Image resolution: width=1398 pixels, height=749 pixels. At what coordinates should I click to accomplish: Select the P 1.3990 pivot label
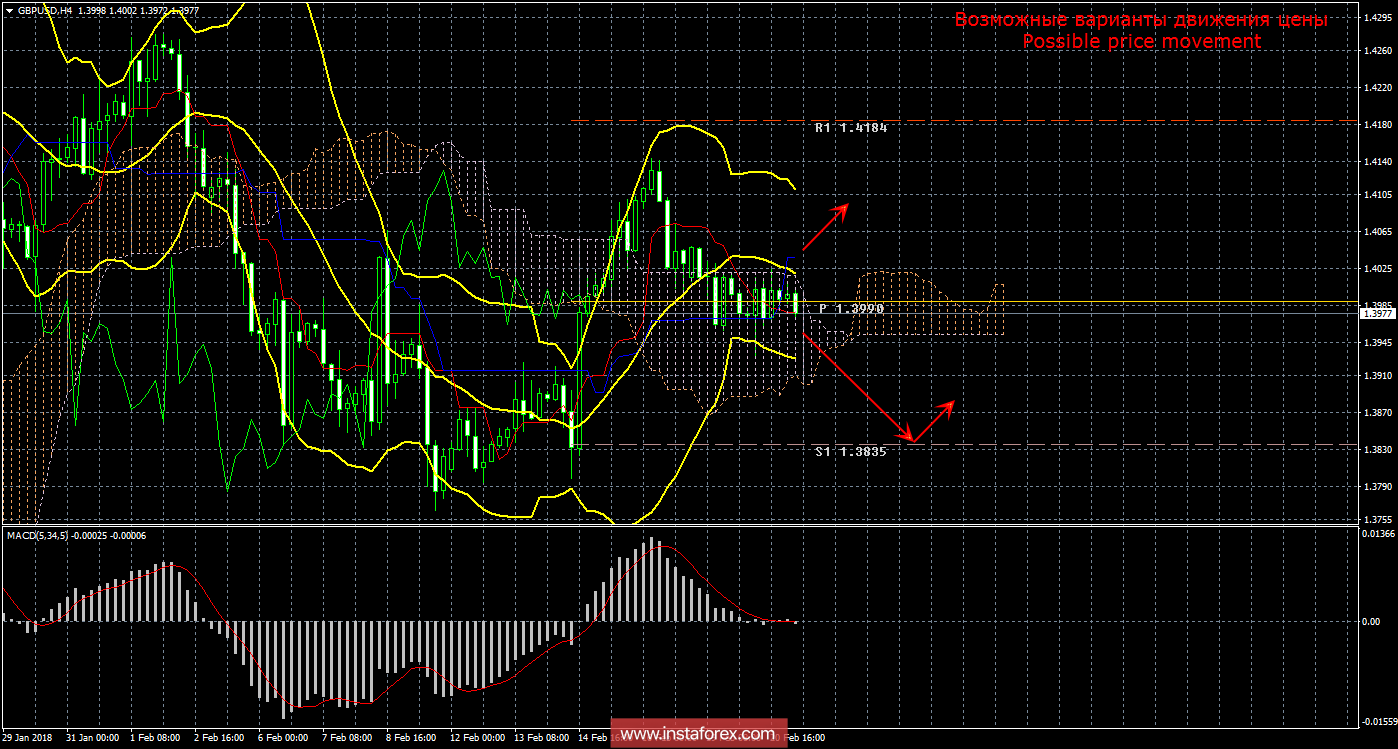(851, 310)
